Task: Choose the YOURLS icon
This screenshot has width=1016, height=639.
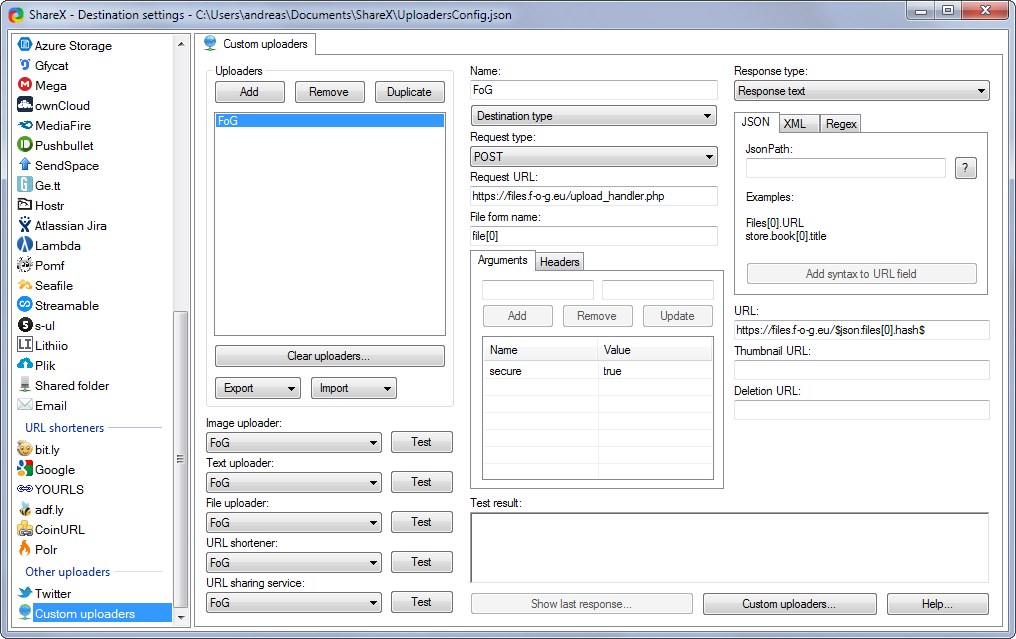Action: tap(25, 489)
